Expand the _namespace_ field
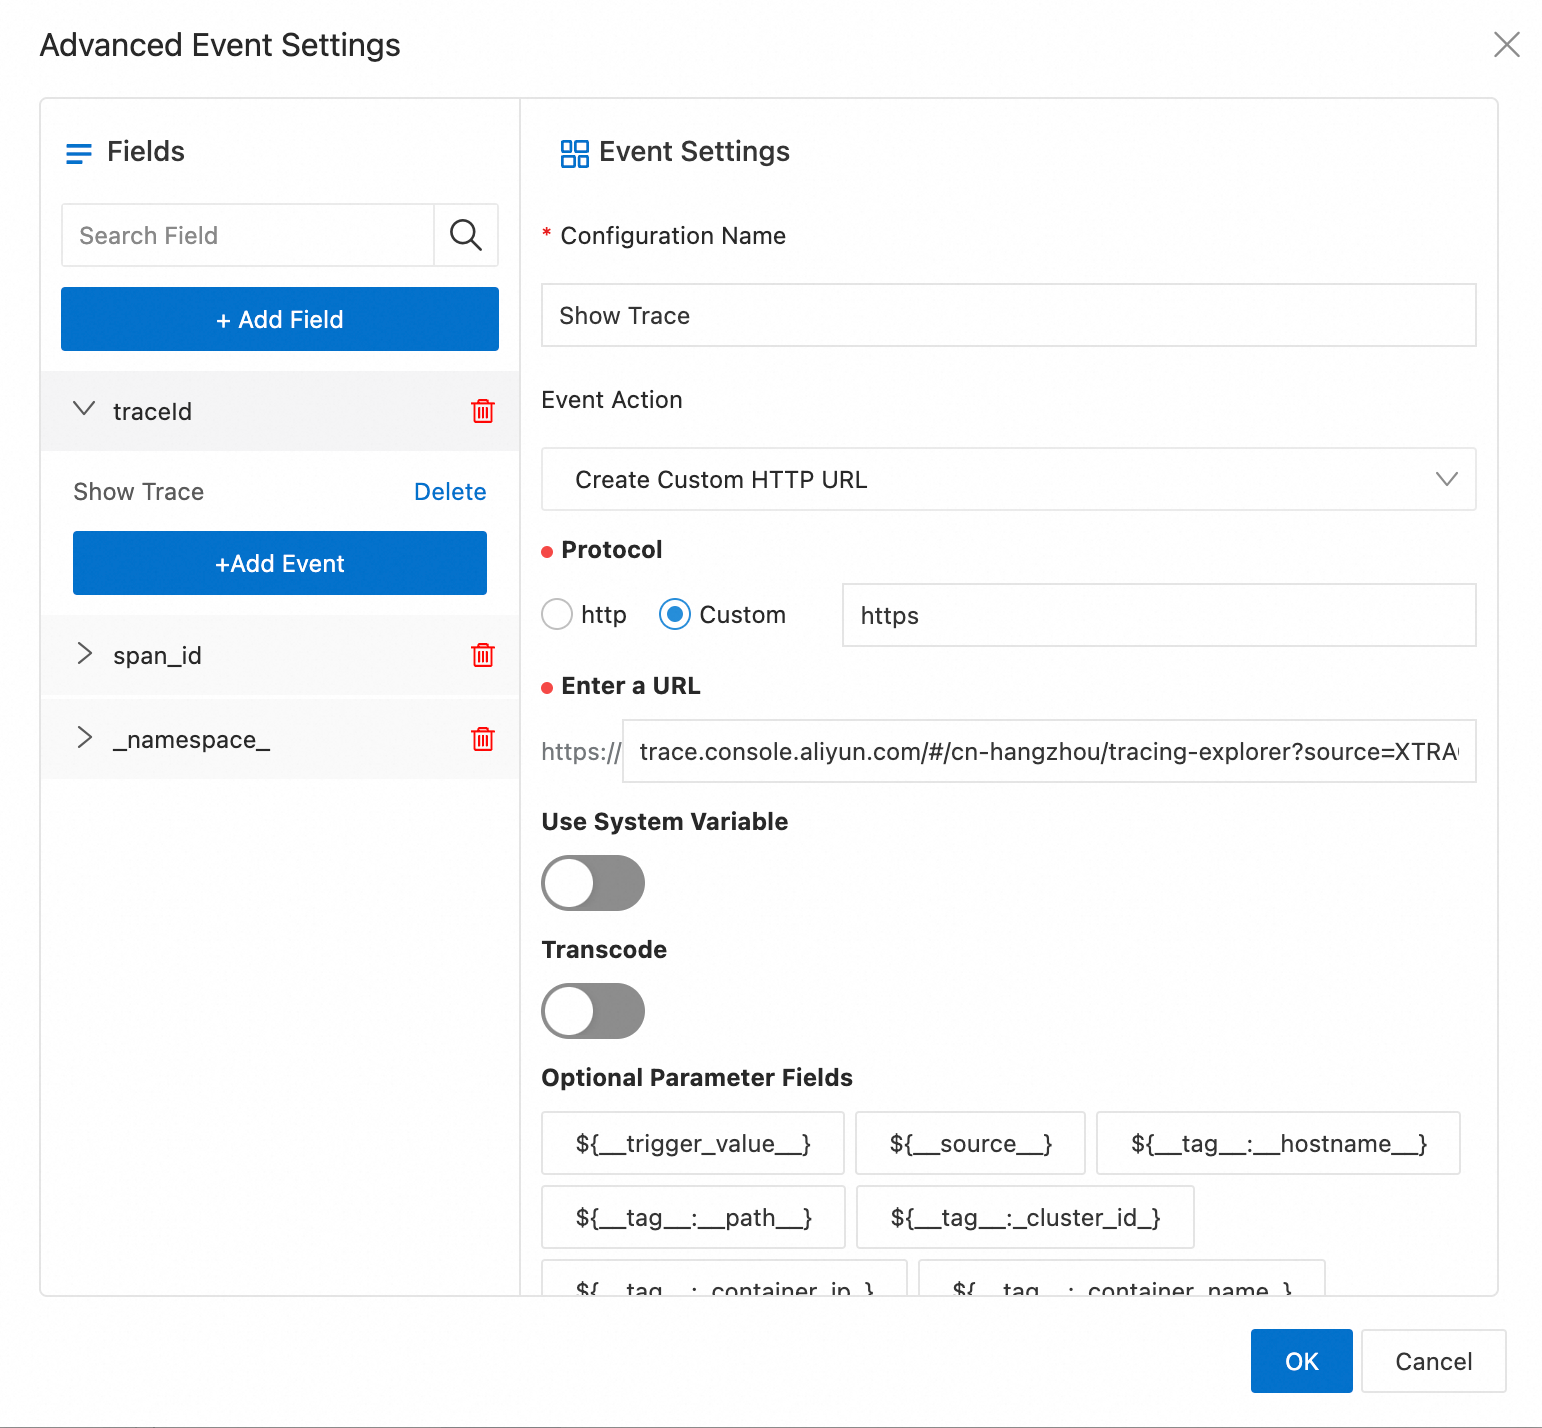The image size is (1542, 1428). pos(85,738)
